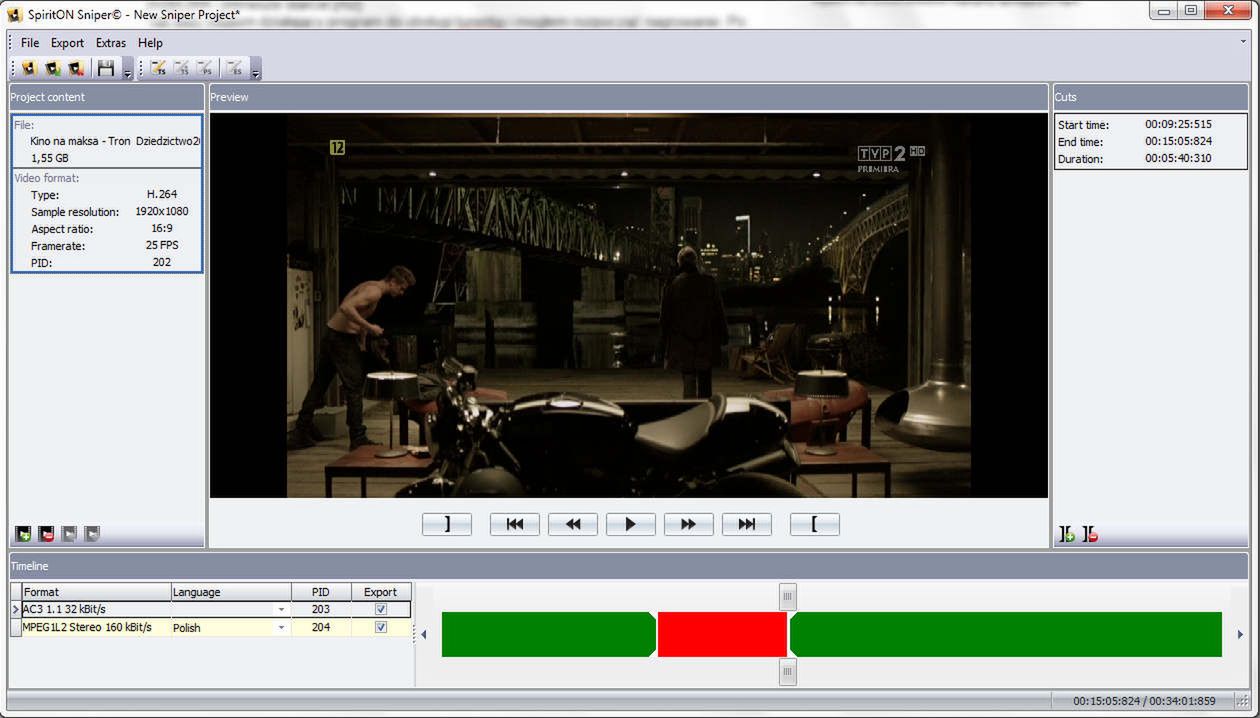Jump to the previous mark with skip-back button
Viewport: 1260px width, 718px height.
[515, 524]
